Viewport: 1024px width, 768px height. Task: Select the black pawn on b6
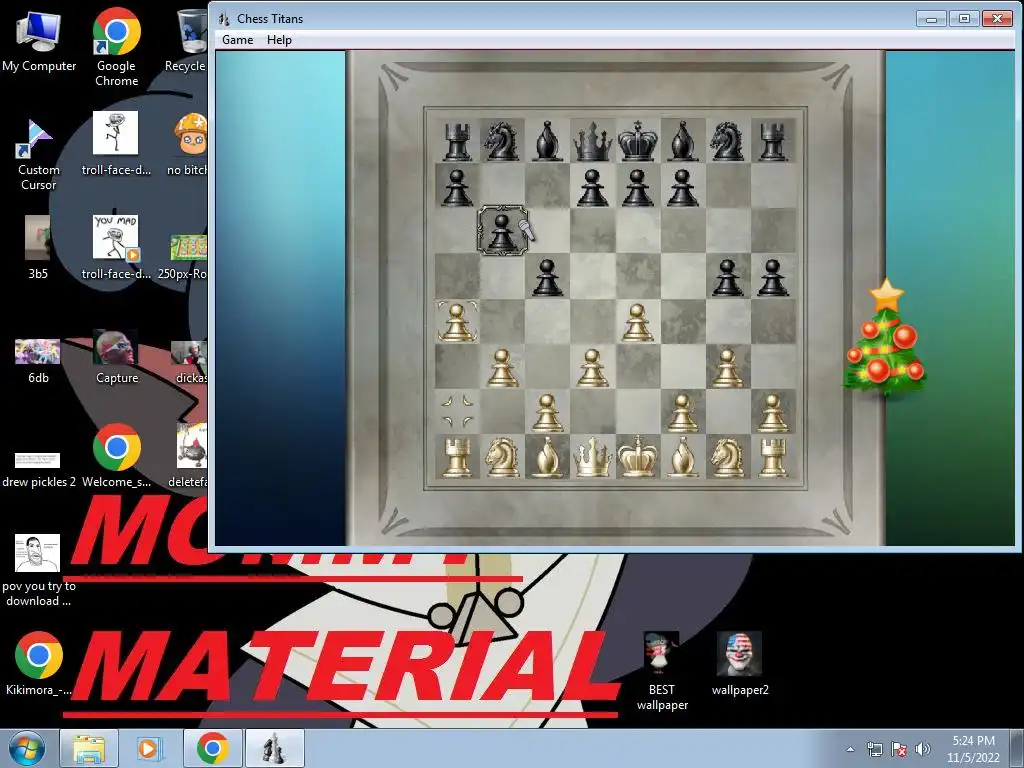pos(502,231)
